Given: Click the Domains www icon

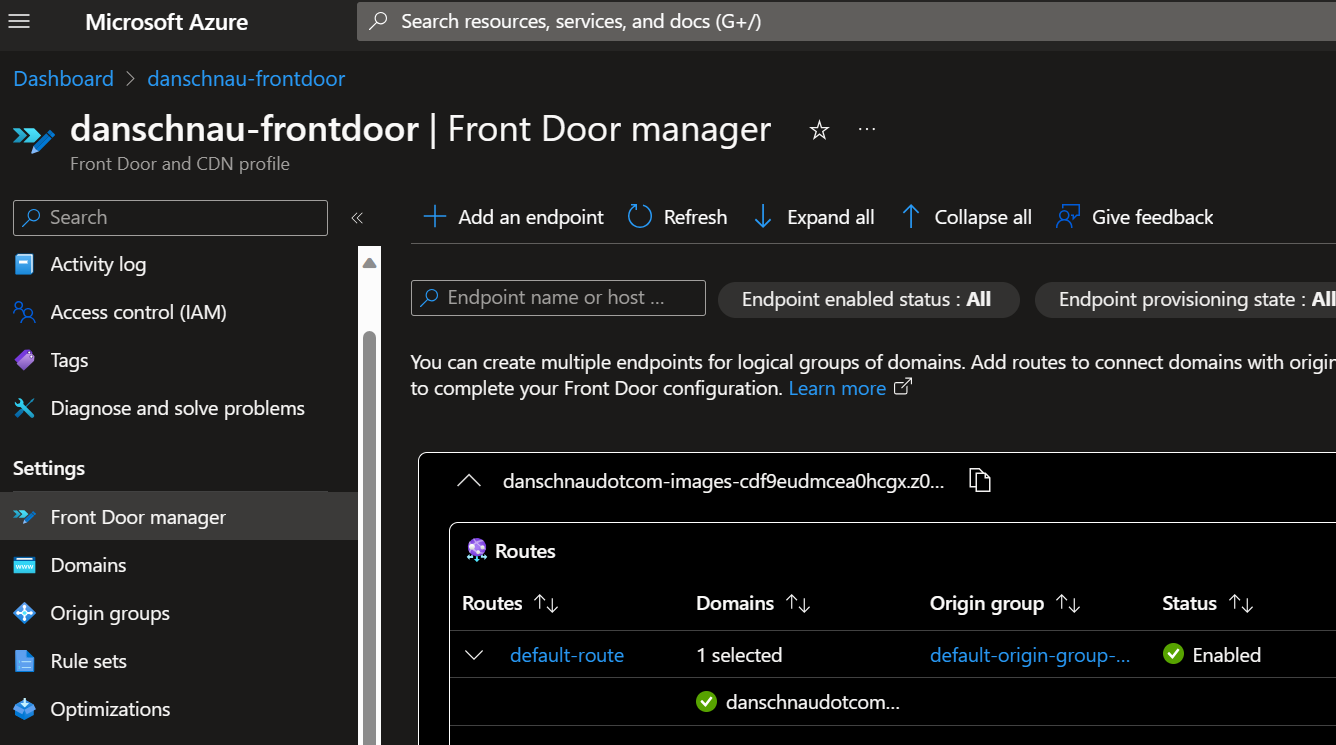Looking at the screenshot, I should [x=24, y=566].
